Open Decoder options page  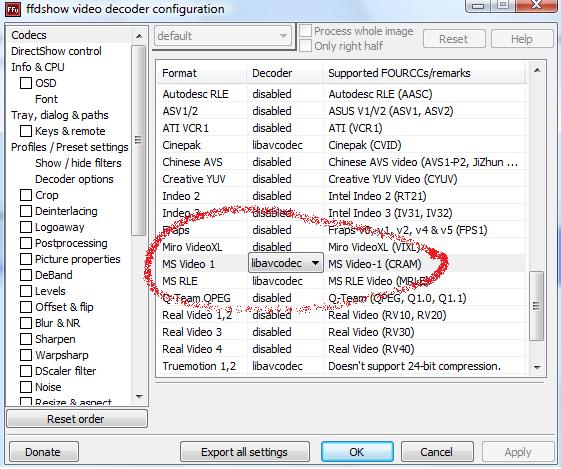pos(74,179)
